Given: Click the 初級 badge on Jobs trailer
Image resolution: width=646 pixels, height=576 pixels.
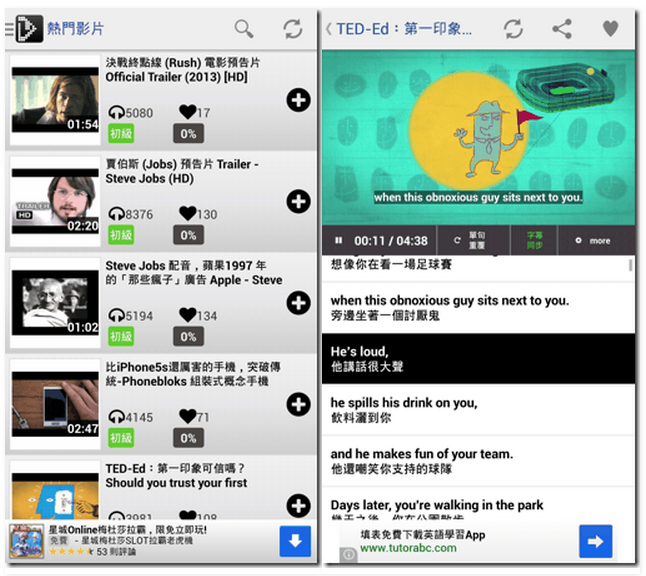Looking at the screenshot, I should 121,235.
